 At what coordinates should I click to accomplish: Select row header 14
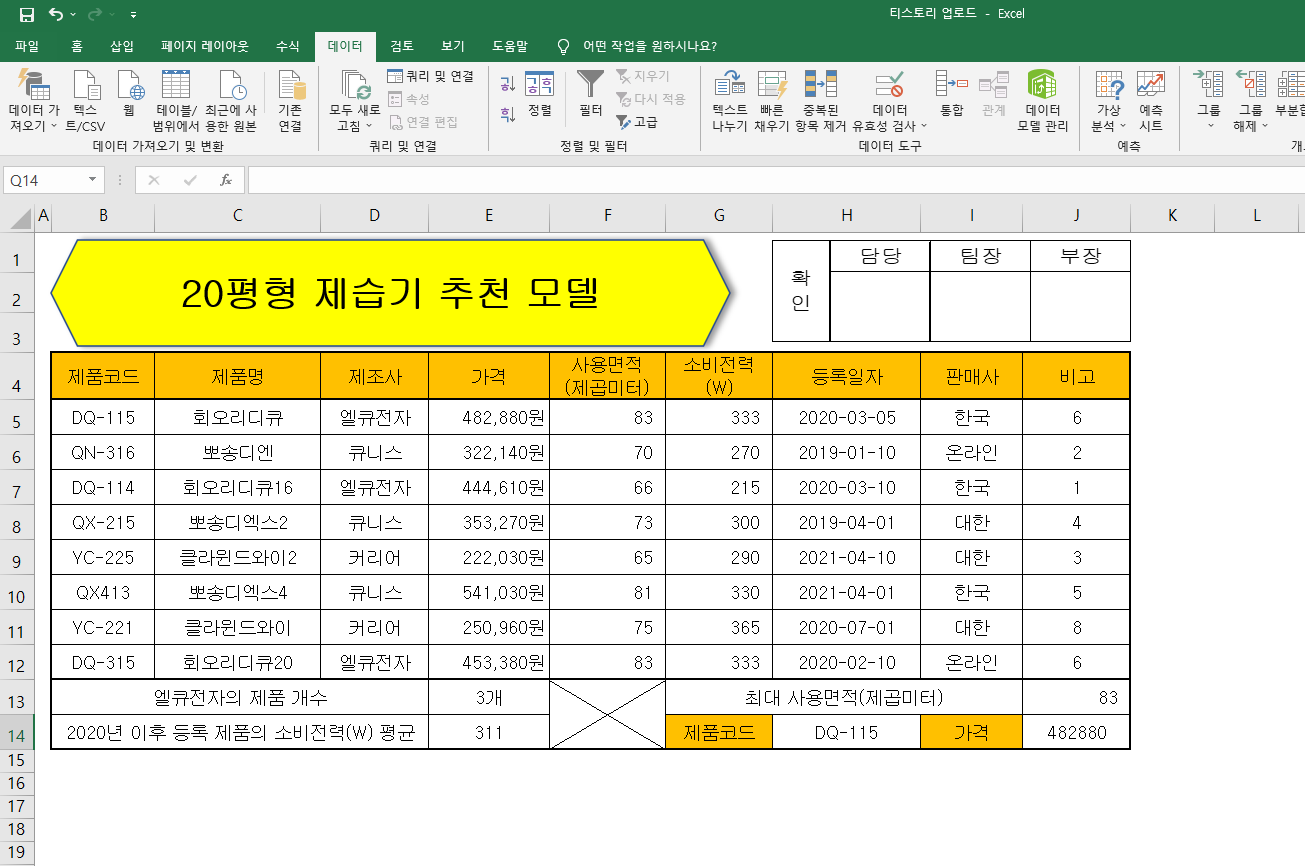coord(17,735)
